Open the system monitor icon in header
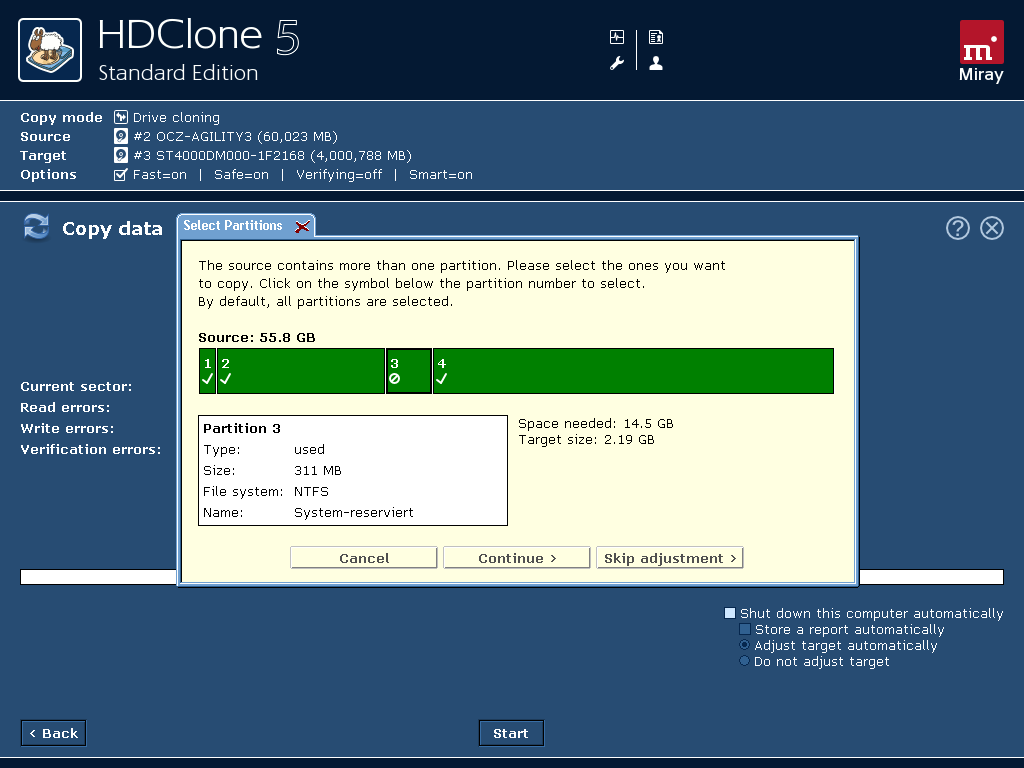Viewport: 1024px width, 768px height. tap(616, 37)
